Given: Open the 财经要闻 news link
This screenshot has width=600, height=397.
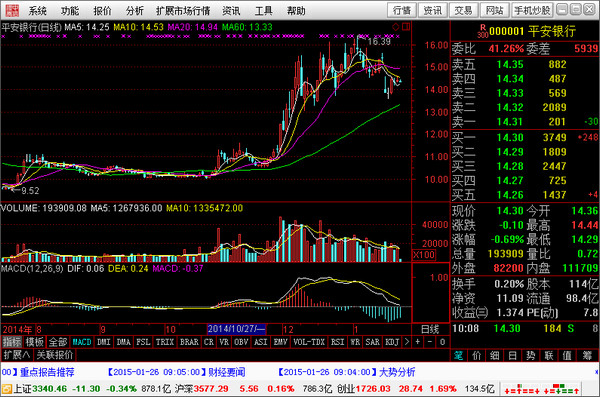Looking at the screenshot, I should tap(227, 372).
